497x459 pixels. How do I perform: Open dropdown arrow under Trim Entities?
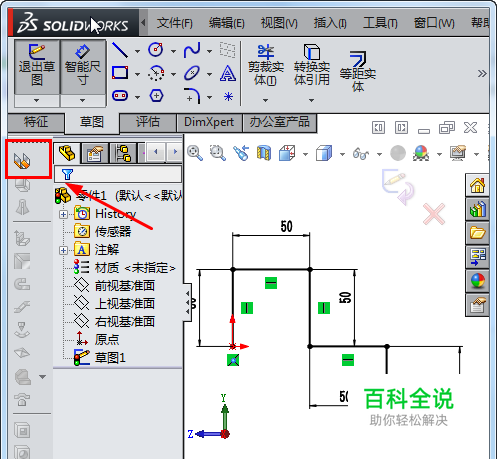click(x=265, y=100)
